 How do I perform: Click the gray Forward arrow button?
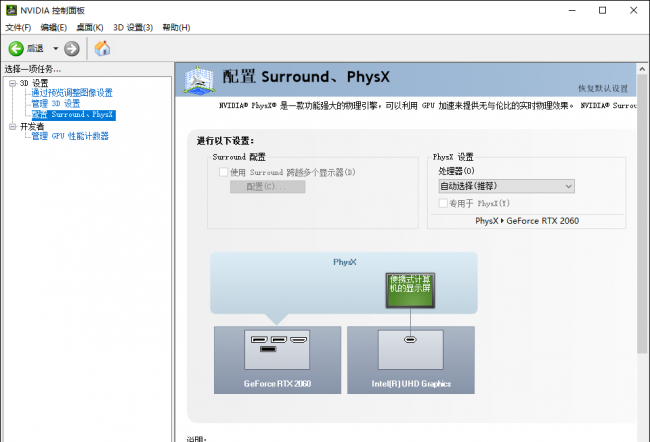pos(72,49)
